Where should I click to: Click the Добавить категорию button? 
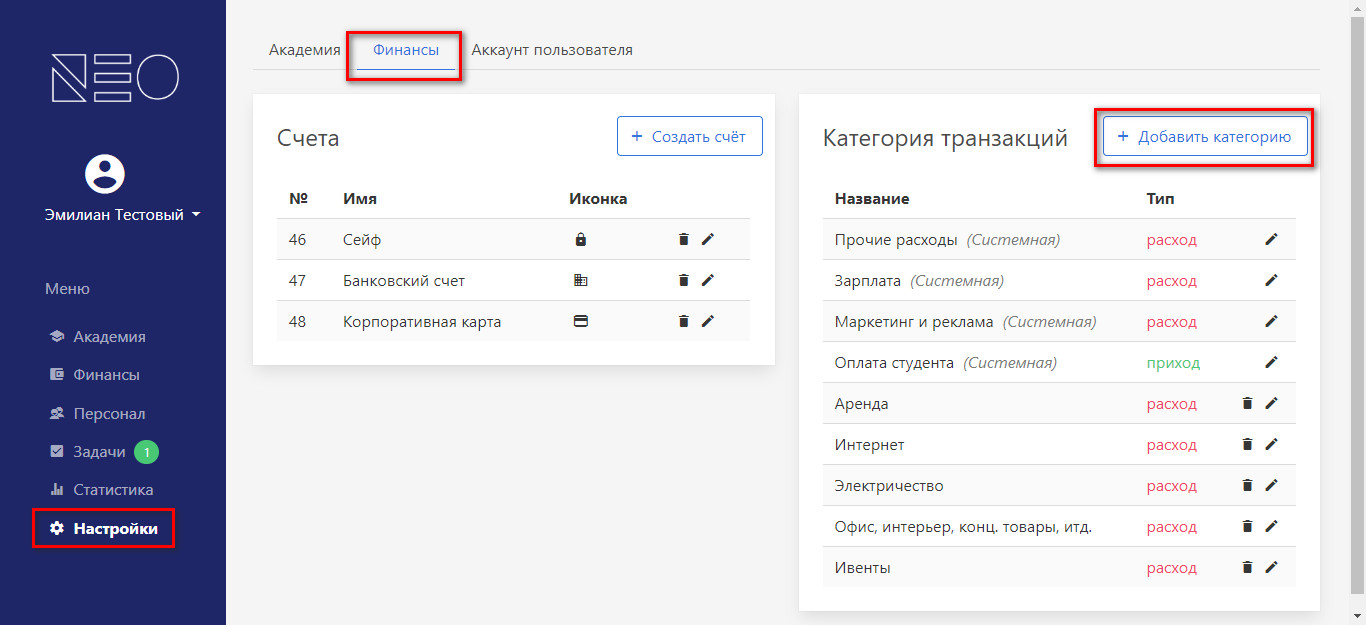click(1205, 136)
